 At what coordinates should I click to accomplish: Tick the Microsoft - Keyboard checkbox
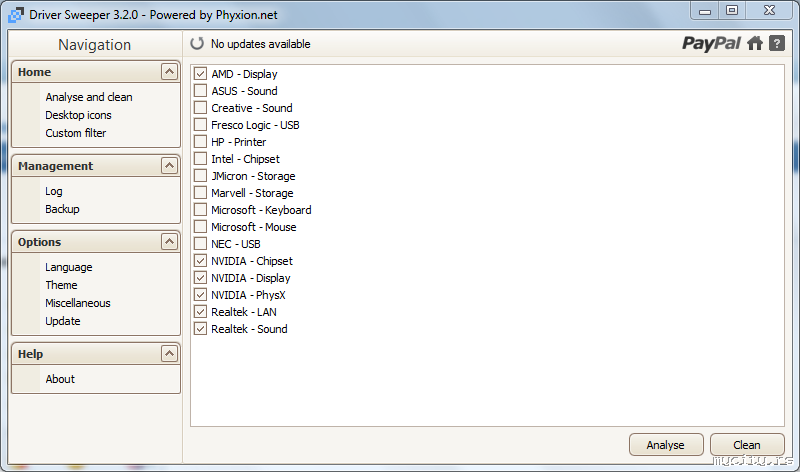201,210
